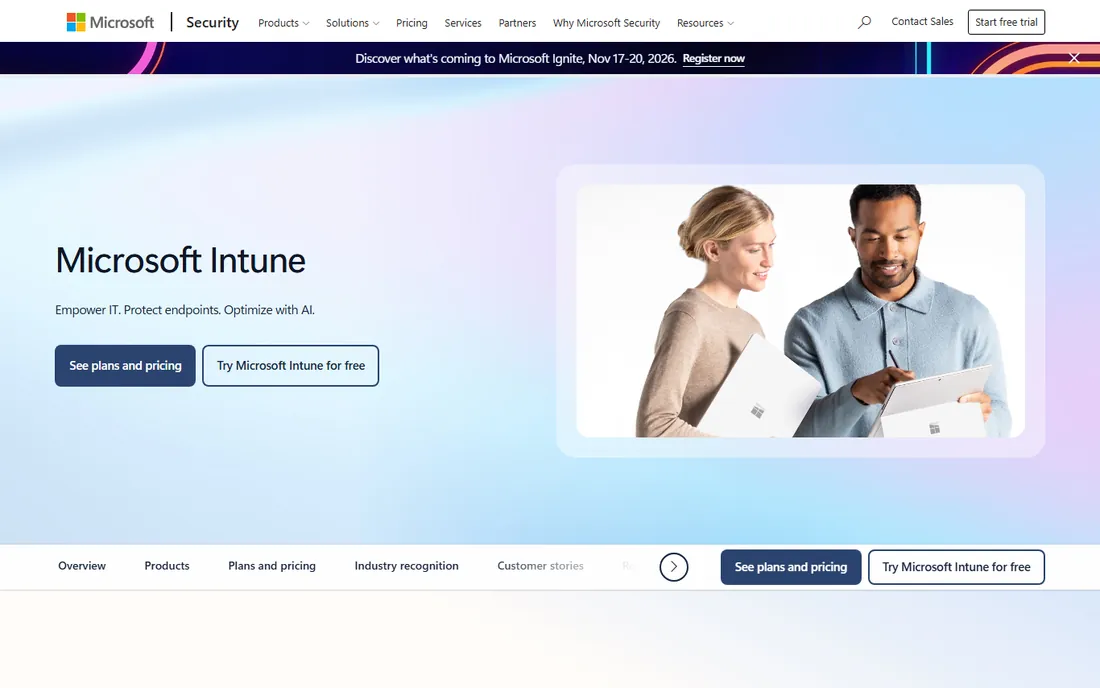The height and width of the screenshot is (688, 1100).
Task: Click sticky bar See plans and pricing
Action: tap(791, 567)
